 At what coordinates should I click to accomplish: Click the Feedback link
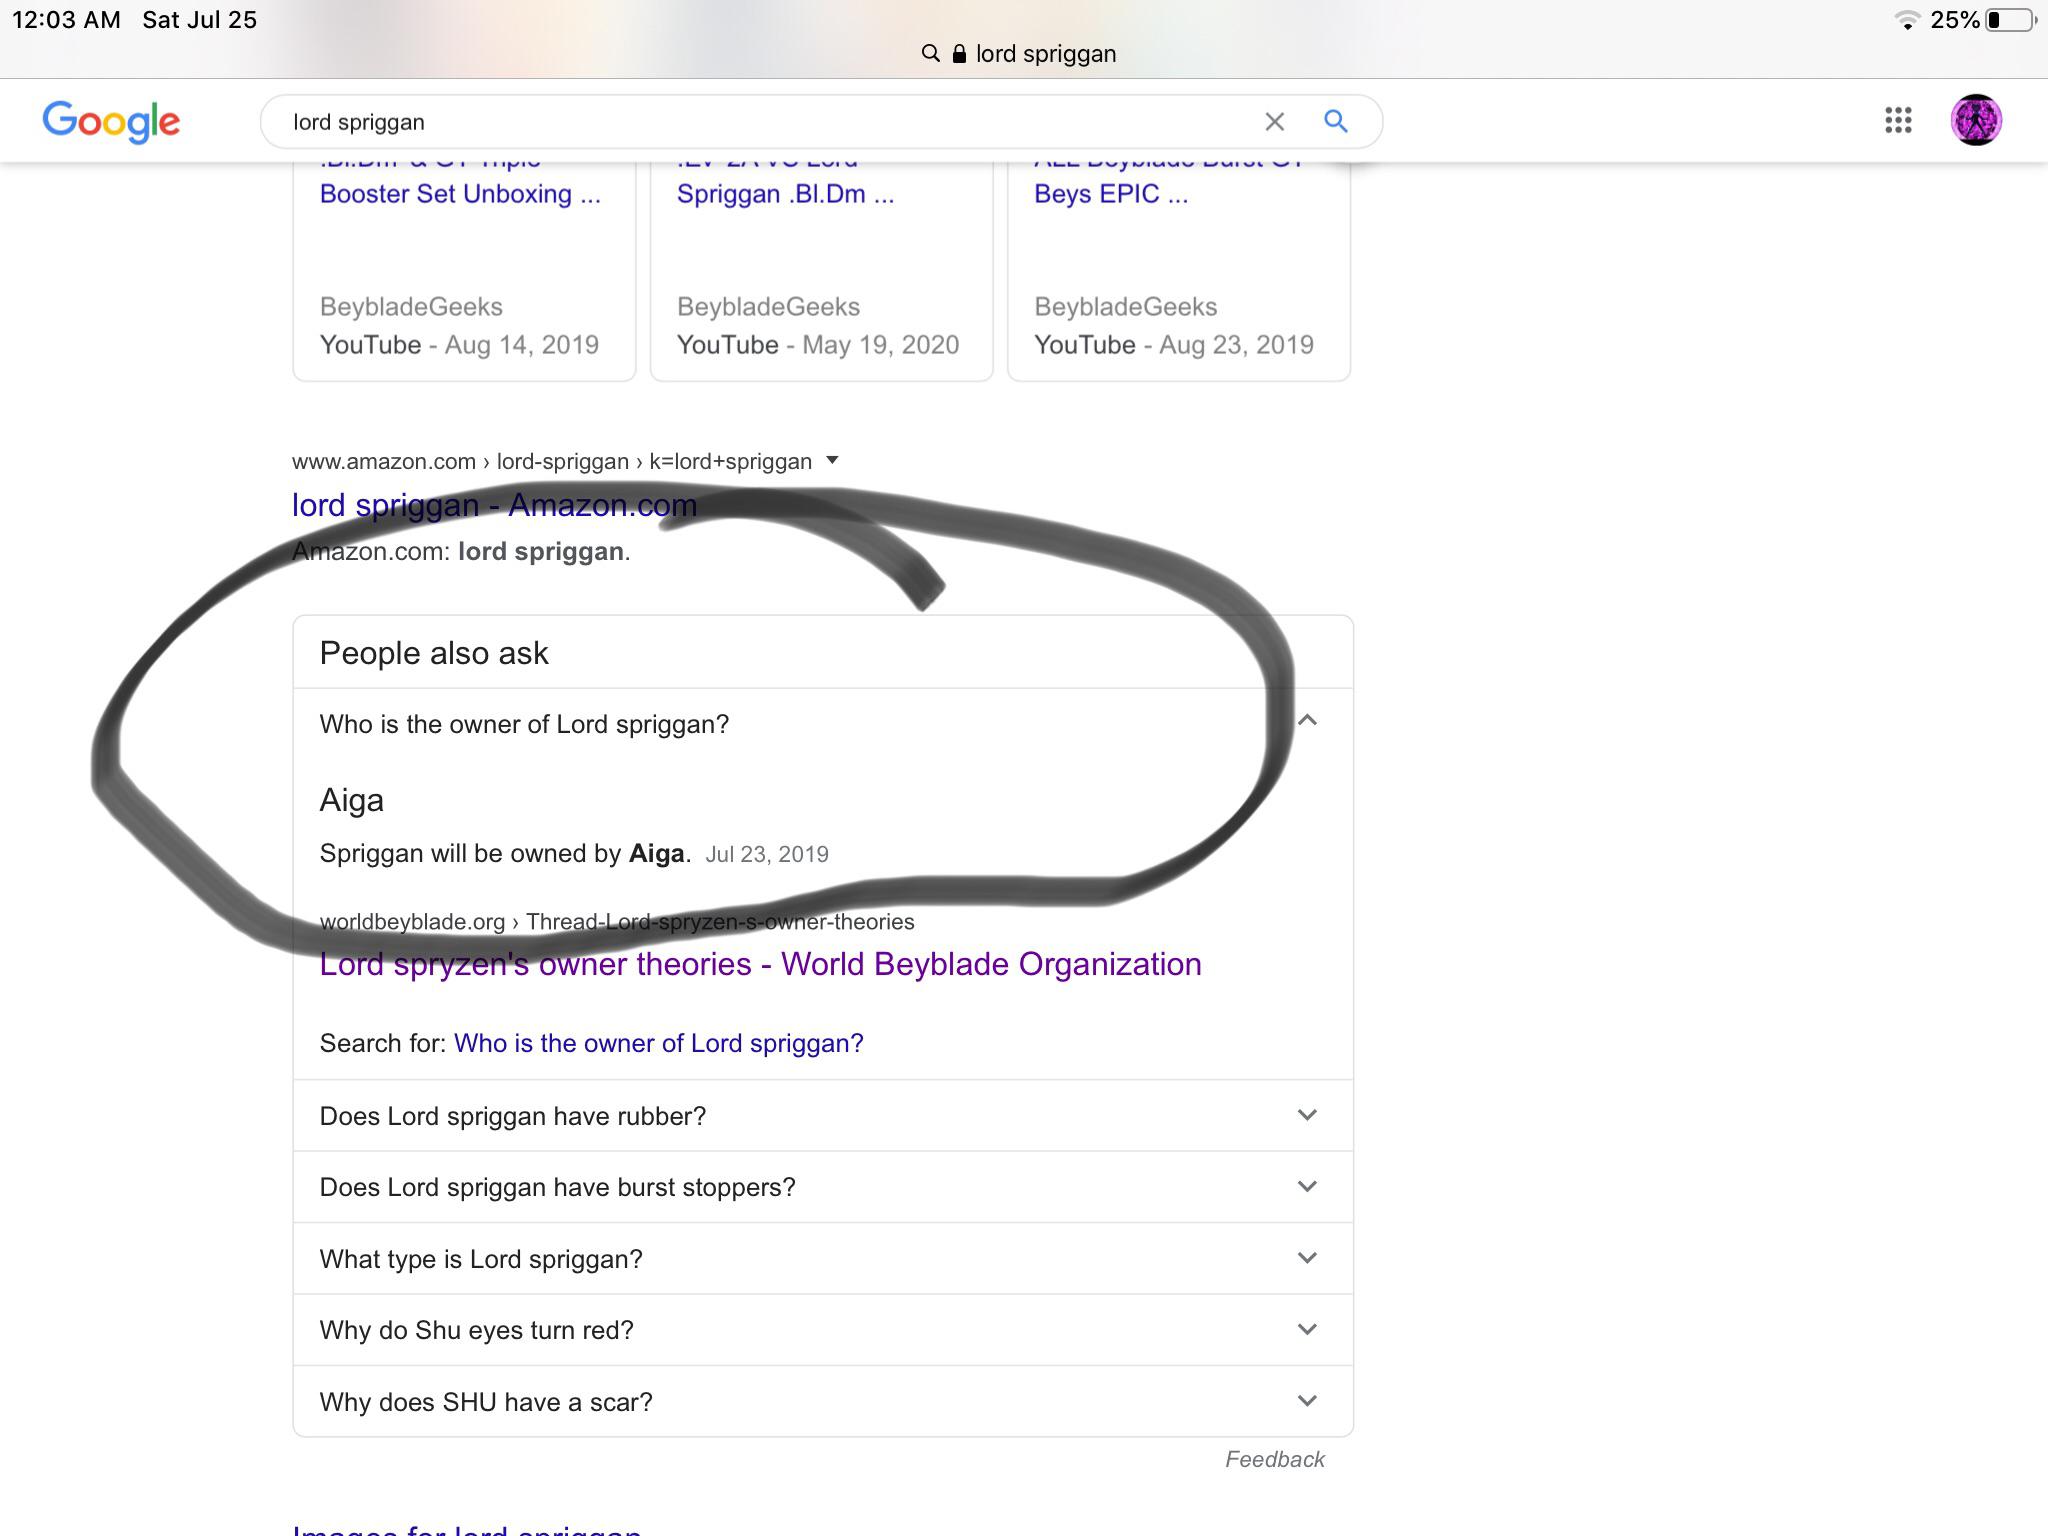click(1274, 1459)
